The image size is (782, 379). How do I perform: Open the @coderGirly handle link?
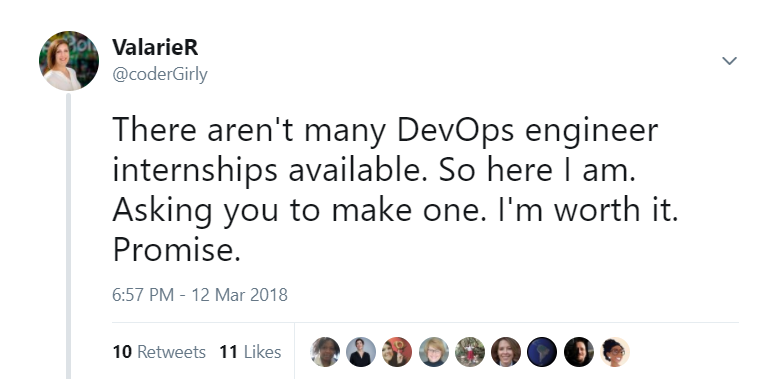coord(160,74)
